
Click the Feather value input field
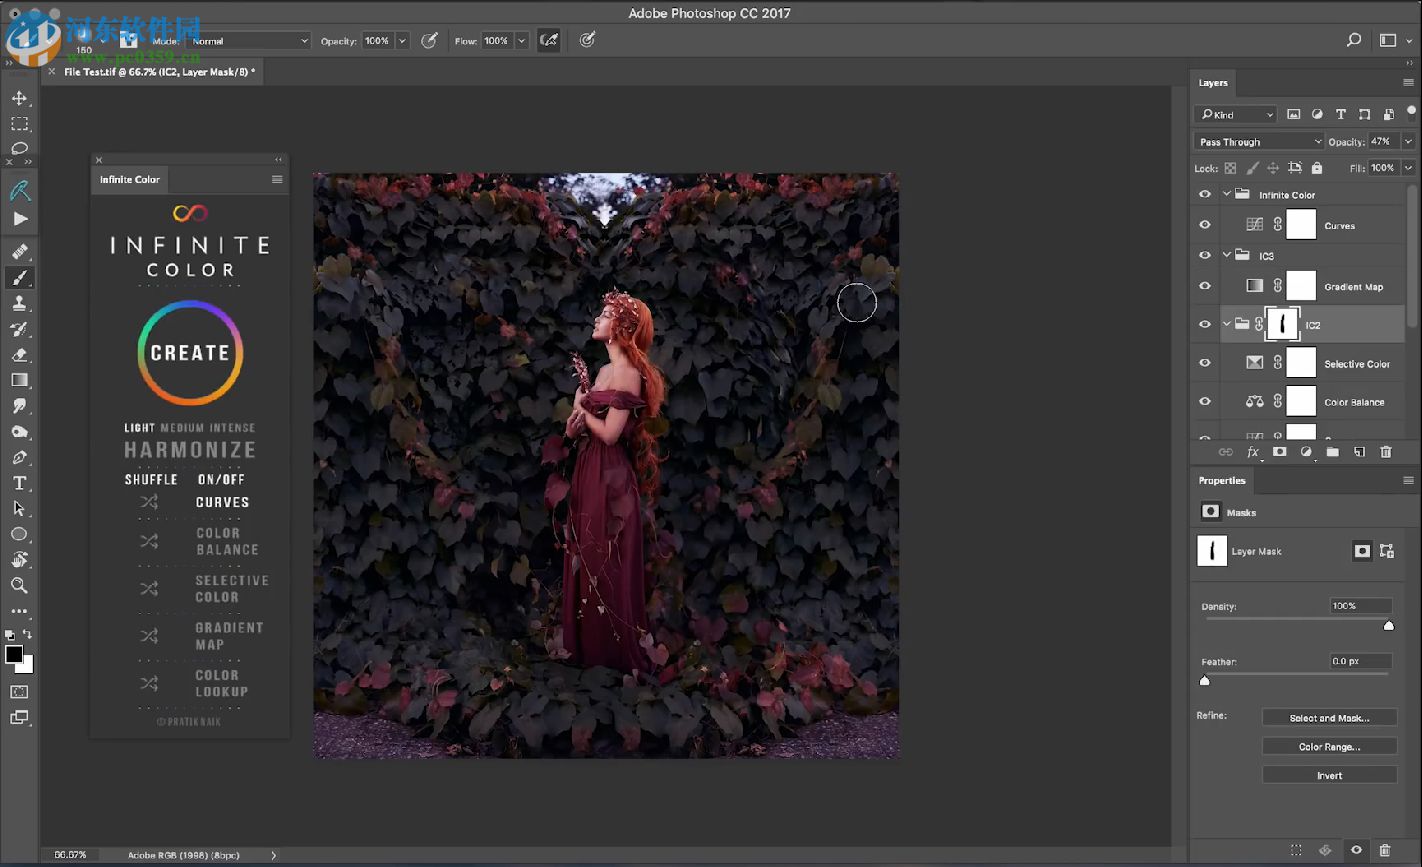(x=1360, y=661)
